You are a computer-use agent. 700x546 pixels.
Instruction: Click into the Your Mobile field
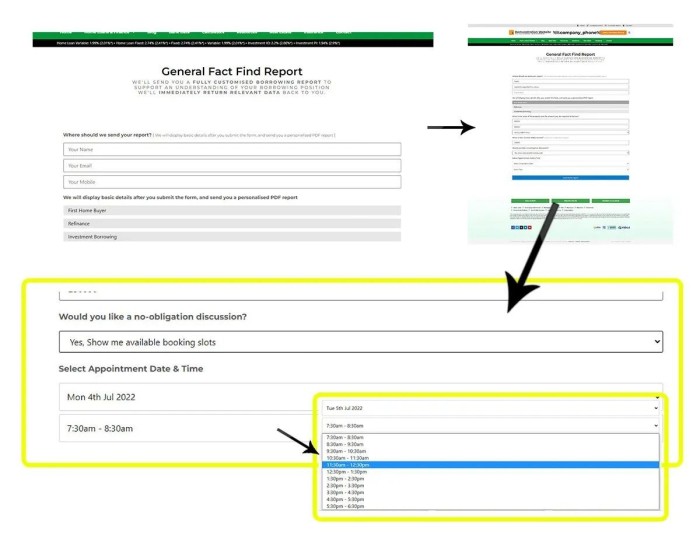(231, 182)
